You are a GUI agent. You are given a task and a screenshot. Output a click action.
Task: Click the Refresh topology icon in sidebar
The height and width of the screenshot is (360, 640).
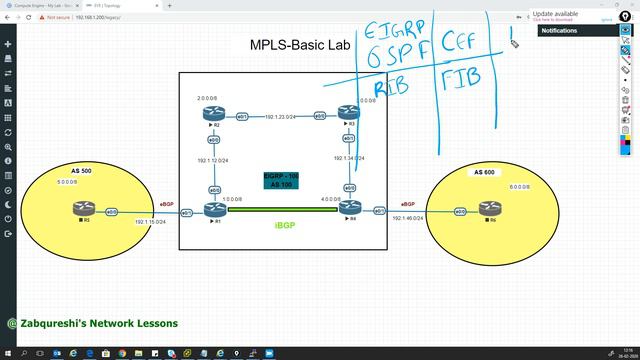[8, 133]
